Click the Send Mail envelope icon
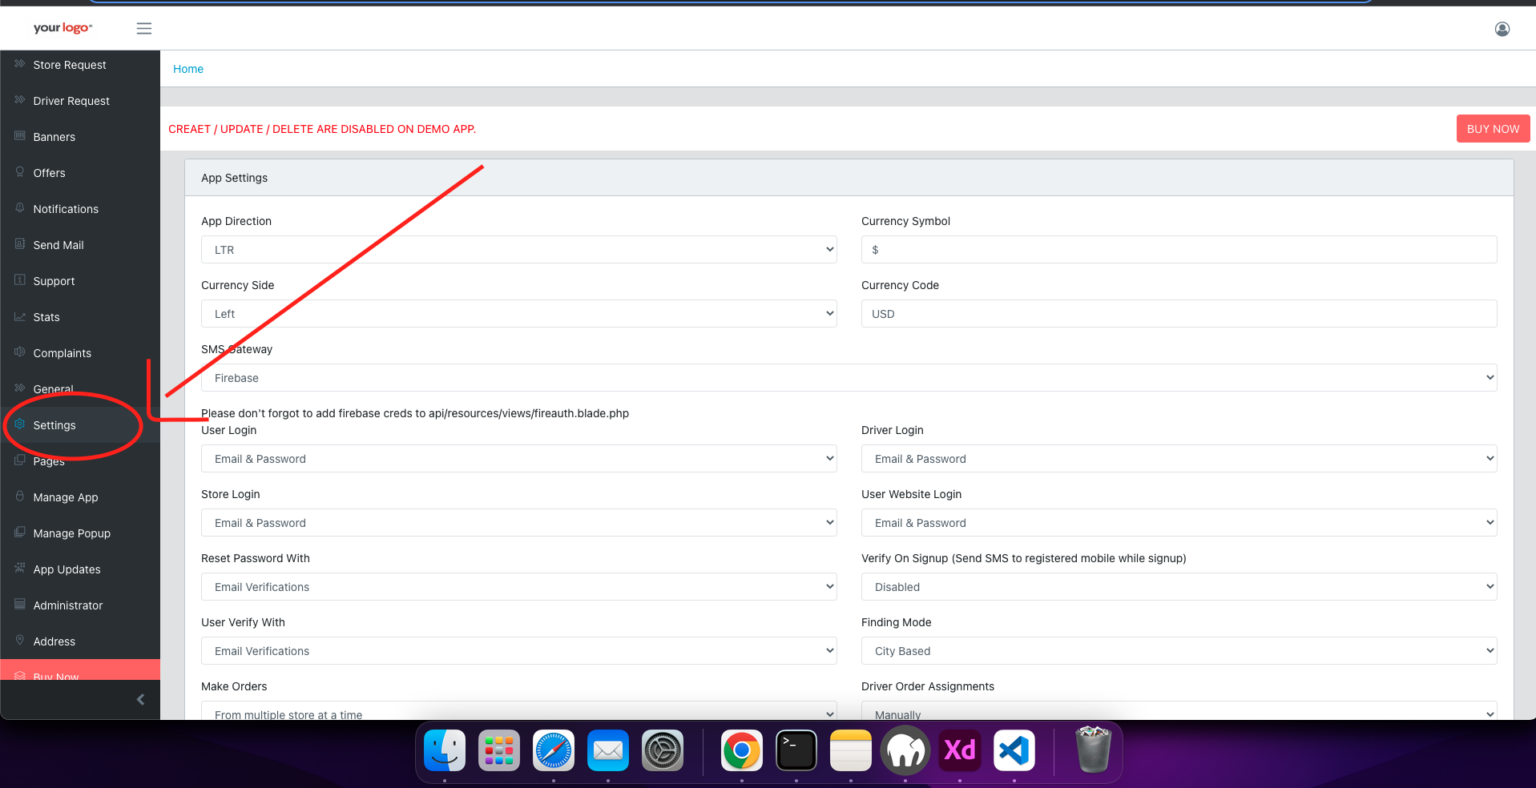 [20, 244]
